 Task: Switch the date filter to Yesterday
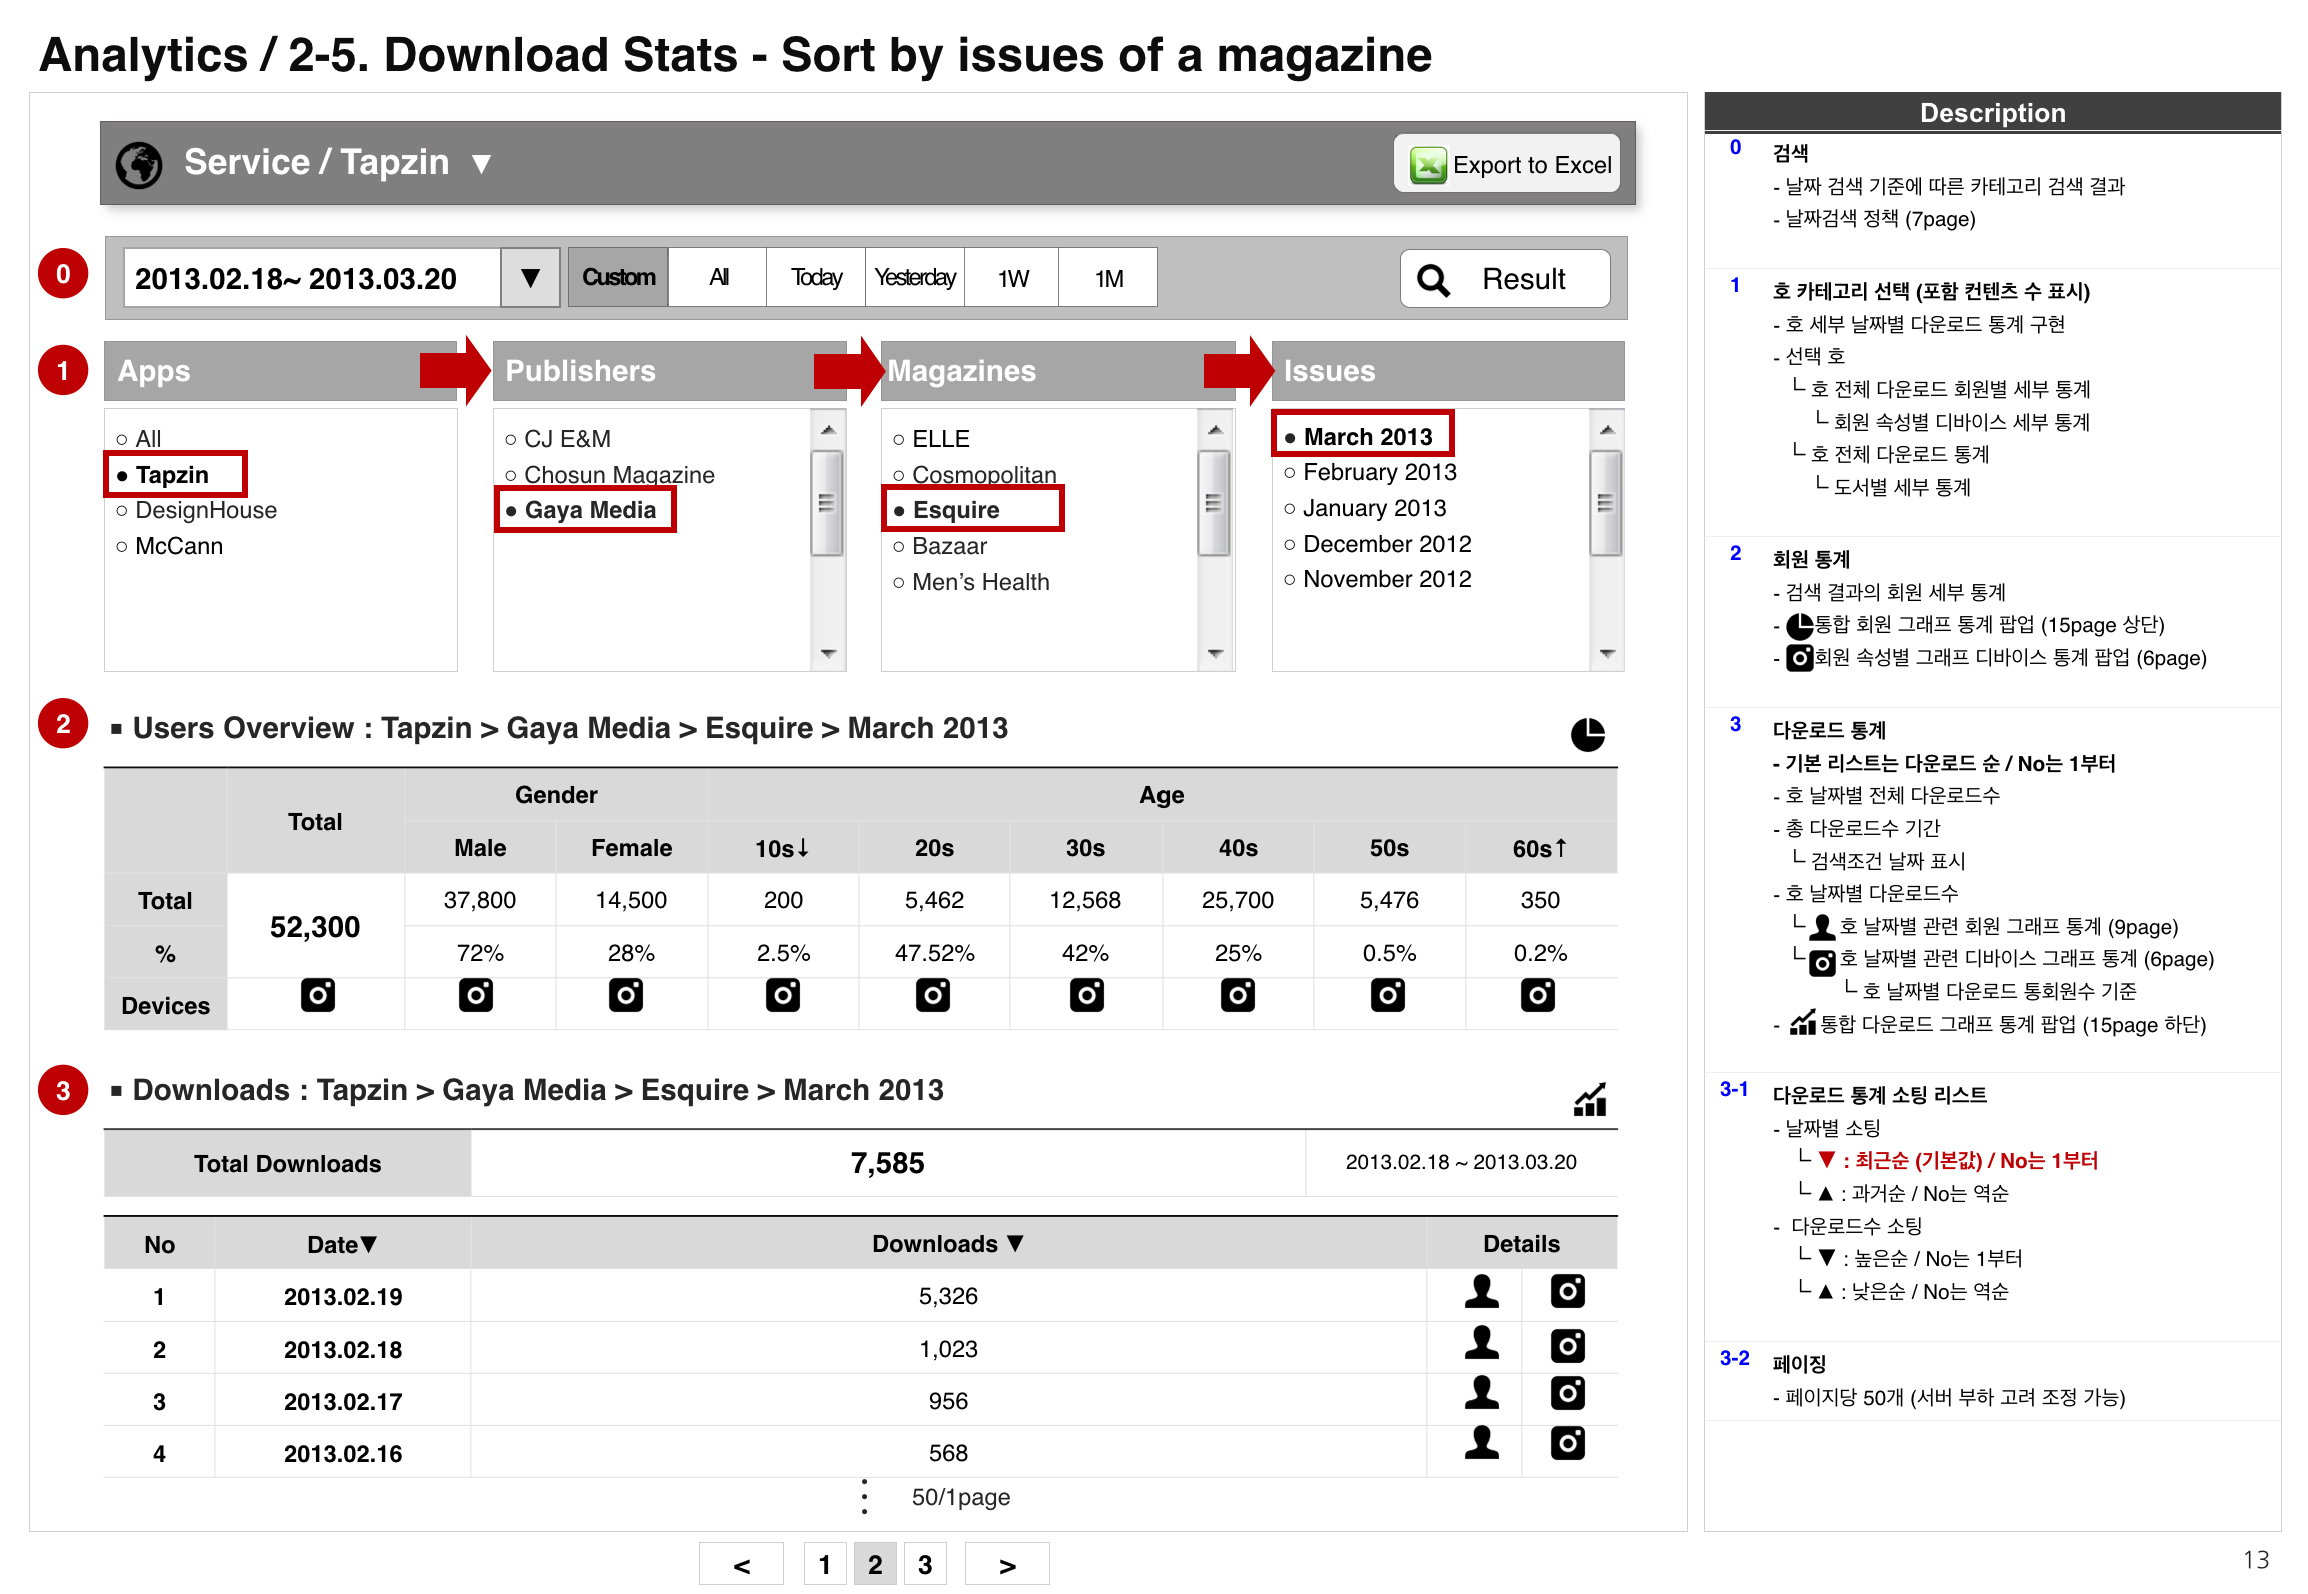[914, 278]
